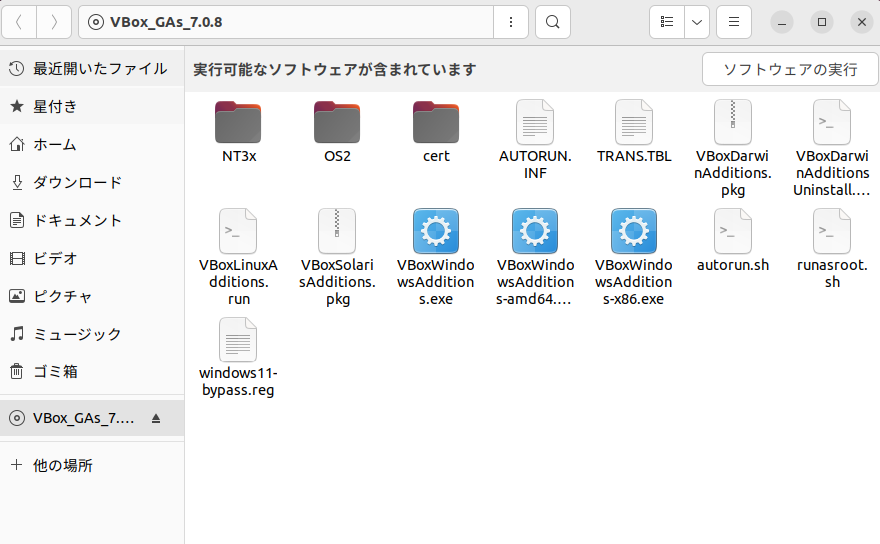The width and height of the screenshot is (880, 544).
Task: Open ミュージック in the sidebar
Action: tap(92, 334)
